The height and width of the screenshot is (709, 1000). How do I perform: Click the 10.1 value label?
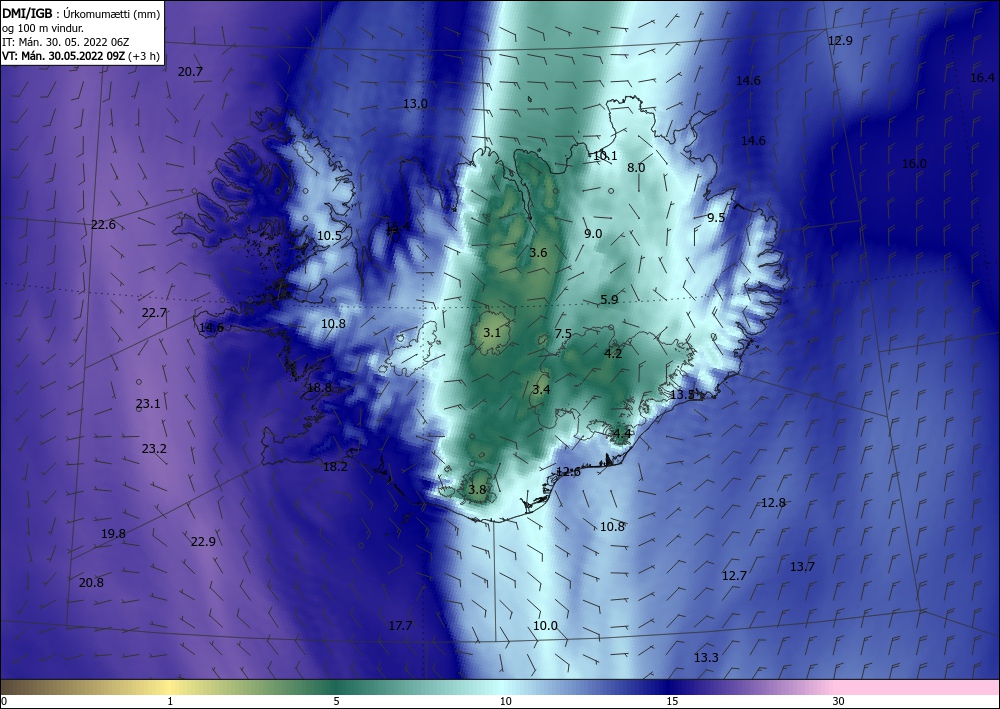click(605, 156)
